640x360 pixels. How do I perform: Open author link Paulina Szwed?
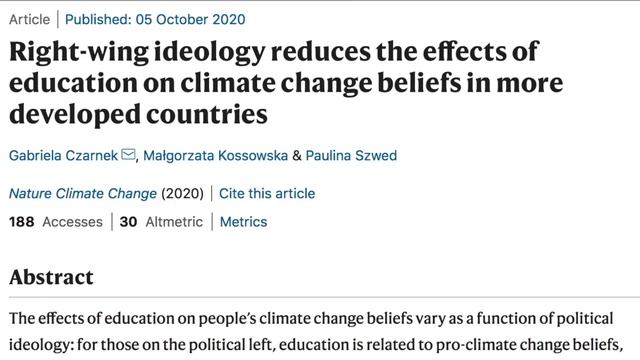point(351,156)
